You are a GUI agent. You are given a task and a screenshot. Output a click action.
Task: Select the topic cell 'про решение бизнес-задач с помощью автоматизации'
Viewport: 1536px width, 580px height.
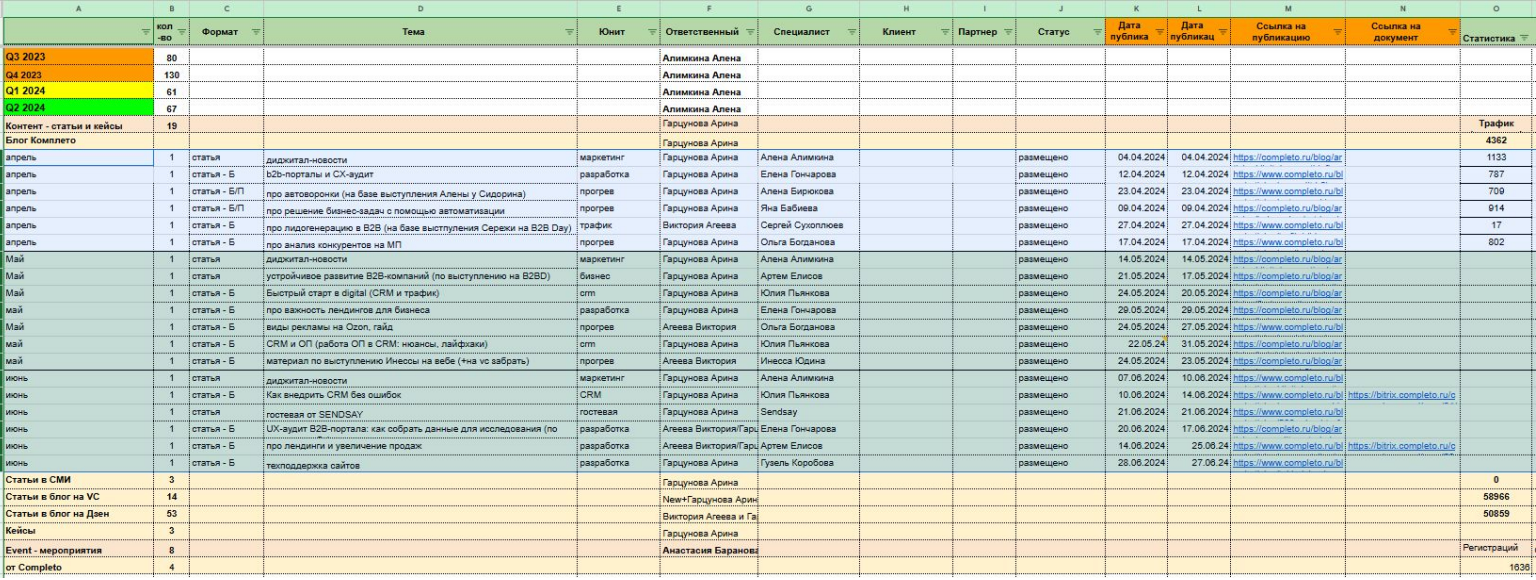420,209
